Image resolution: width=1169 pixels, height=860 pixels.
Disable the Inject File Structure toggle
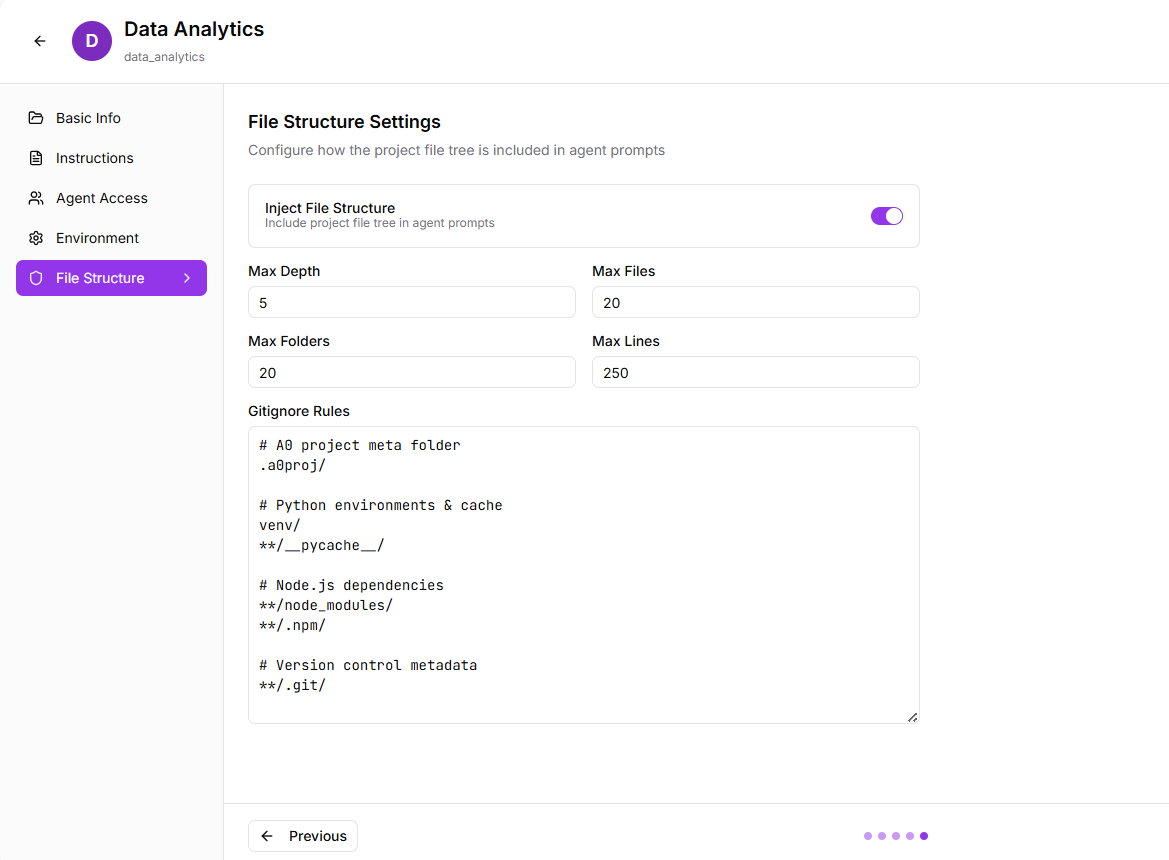(886, 216)
